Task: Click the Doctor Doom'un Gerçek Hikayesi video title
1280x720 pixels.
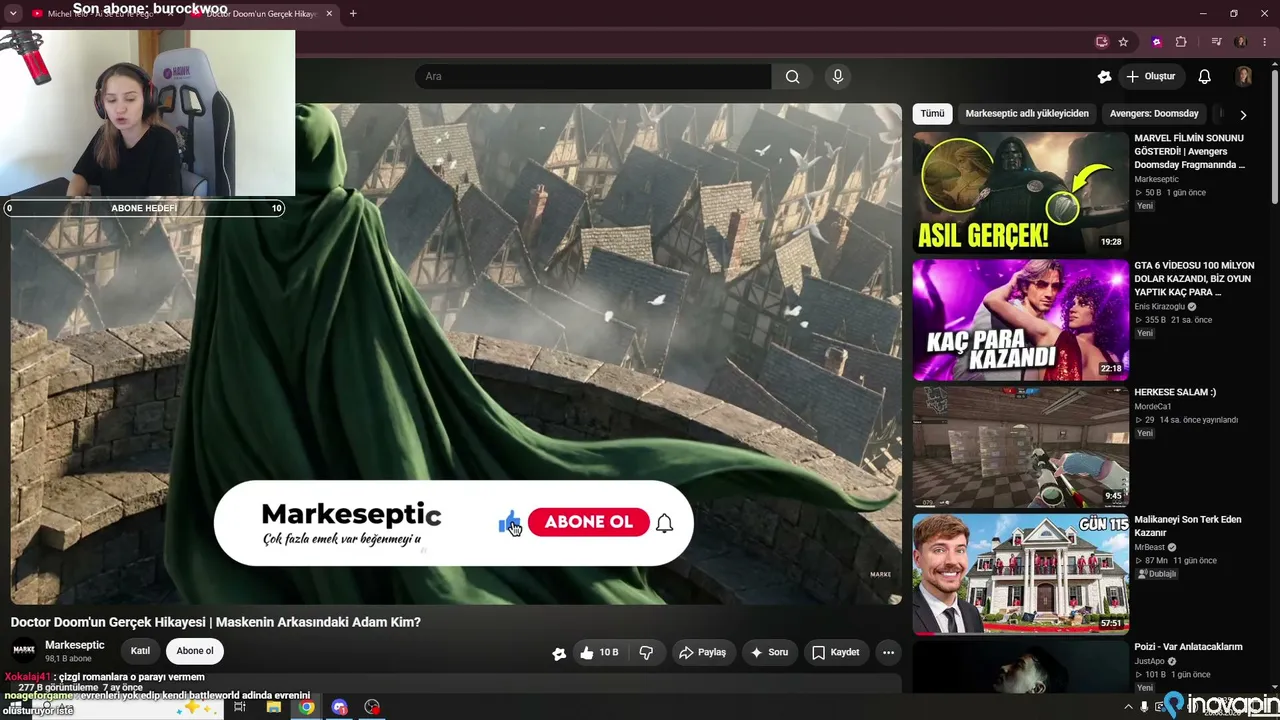Action: pos(216,622)
